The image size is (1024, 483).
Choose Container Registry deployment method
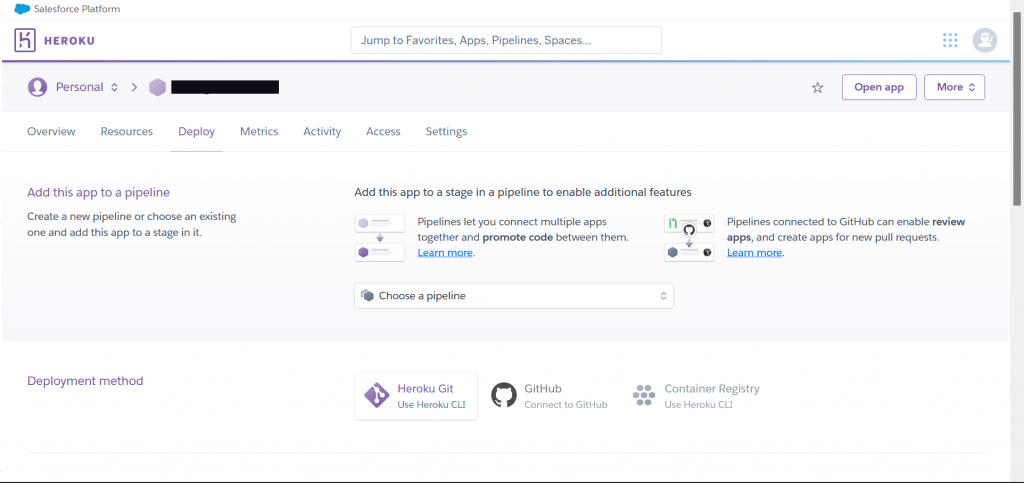coord(696,396)
